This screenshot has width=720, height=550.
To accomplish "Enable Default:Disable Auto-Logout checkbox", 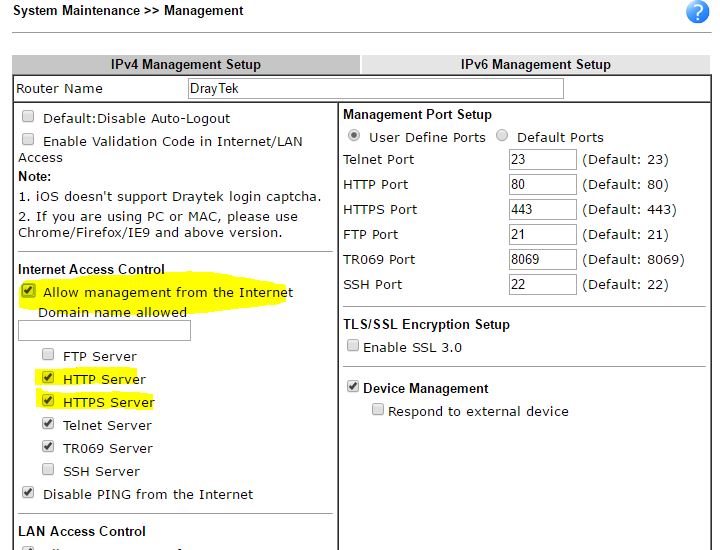I will pos(28,117).
